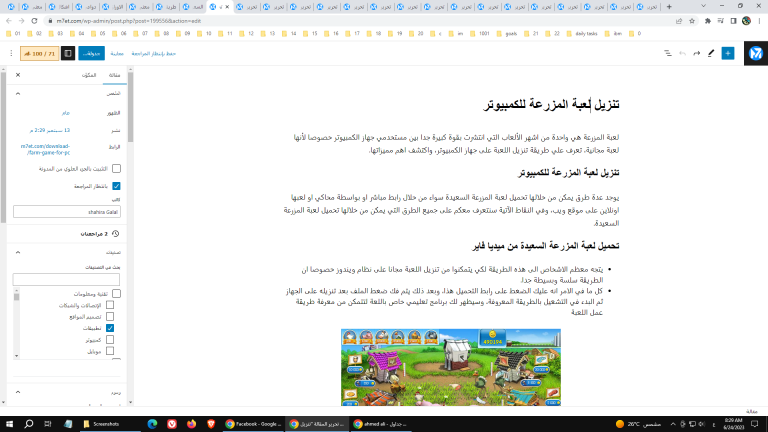The height and width of the screenshot is (432, 768).
Task: Click the site logo in top corner
Action: coord(756,53)
